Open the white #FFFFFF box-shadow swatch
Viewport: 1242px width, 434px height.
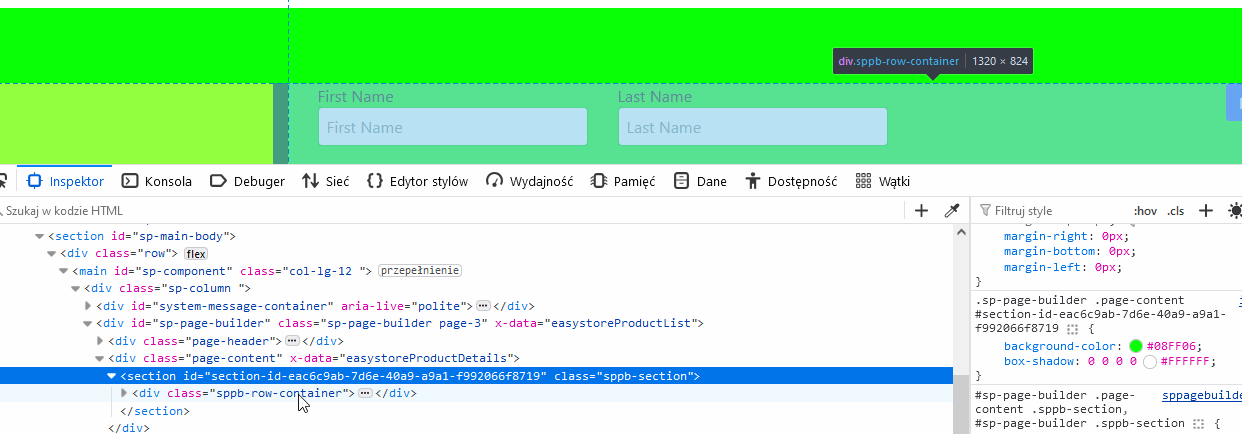[1150, 361]
